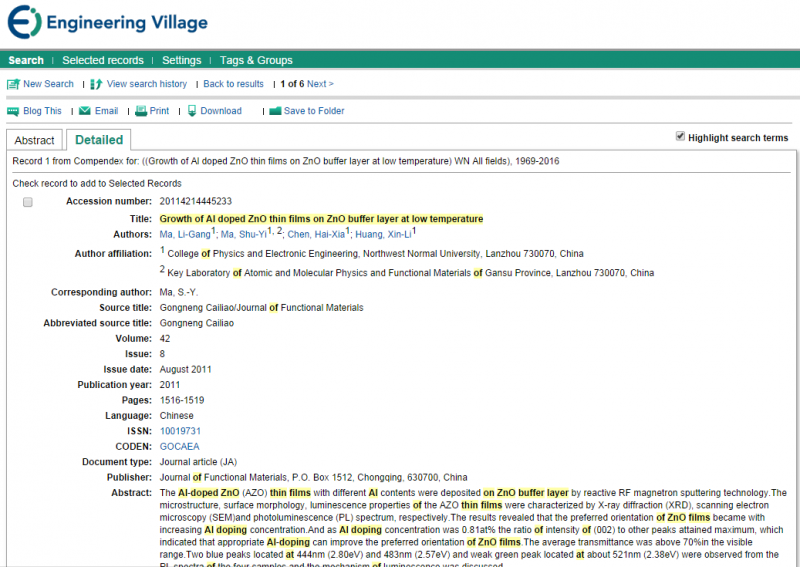
Task: Open the View search history link
Action: pos(147,84)
